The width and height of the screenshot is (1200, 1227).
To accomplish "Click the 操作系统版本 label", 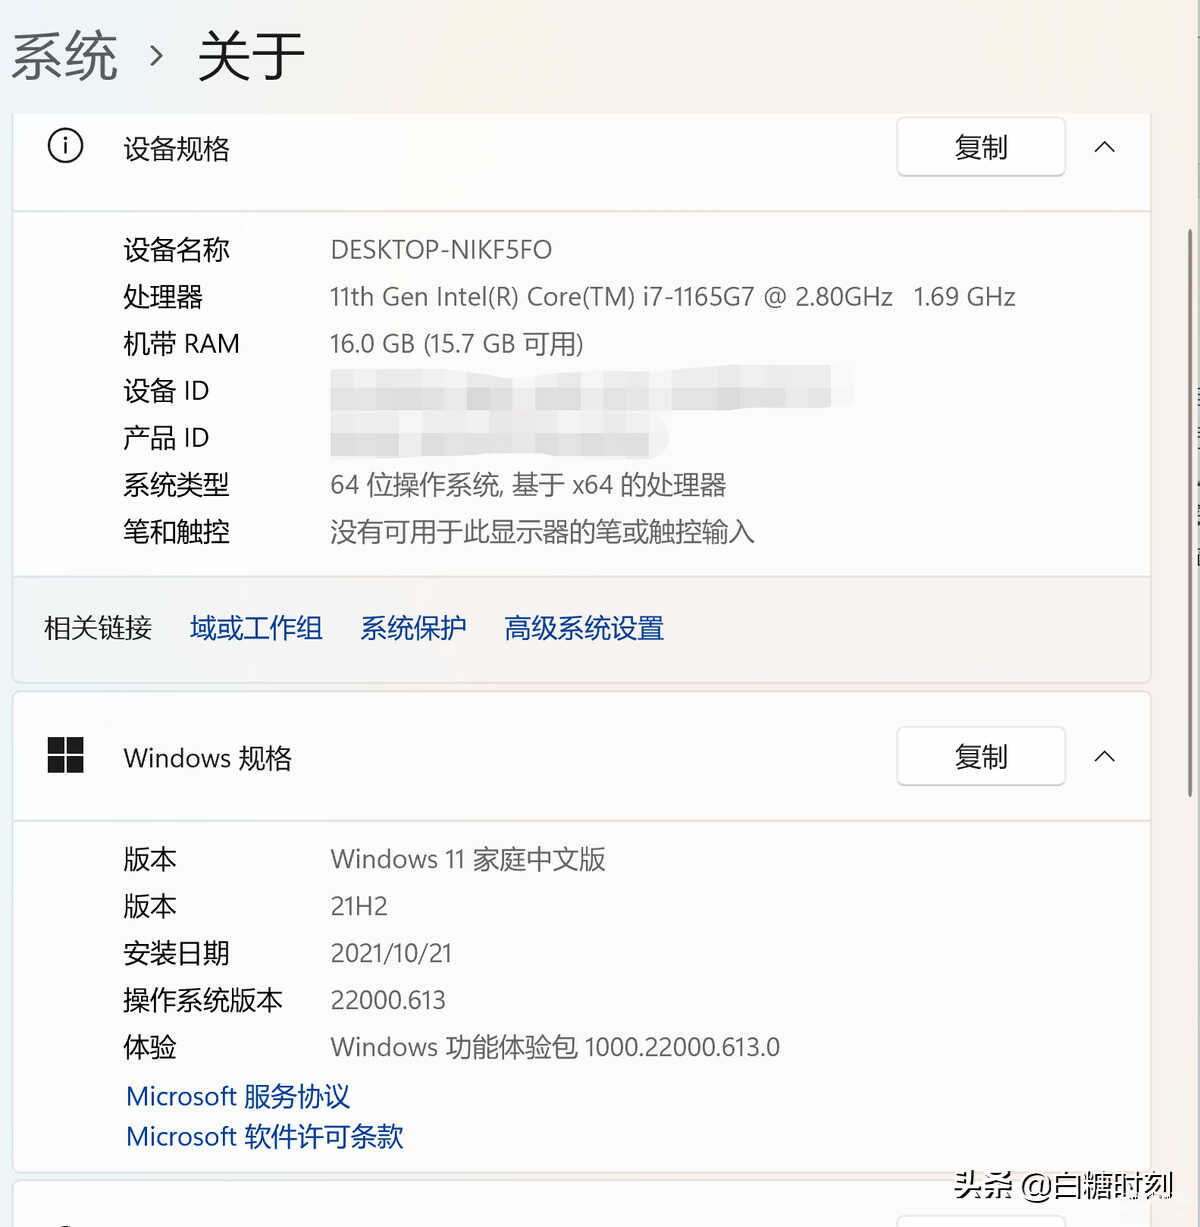I will pos(203,1000).
